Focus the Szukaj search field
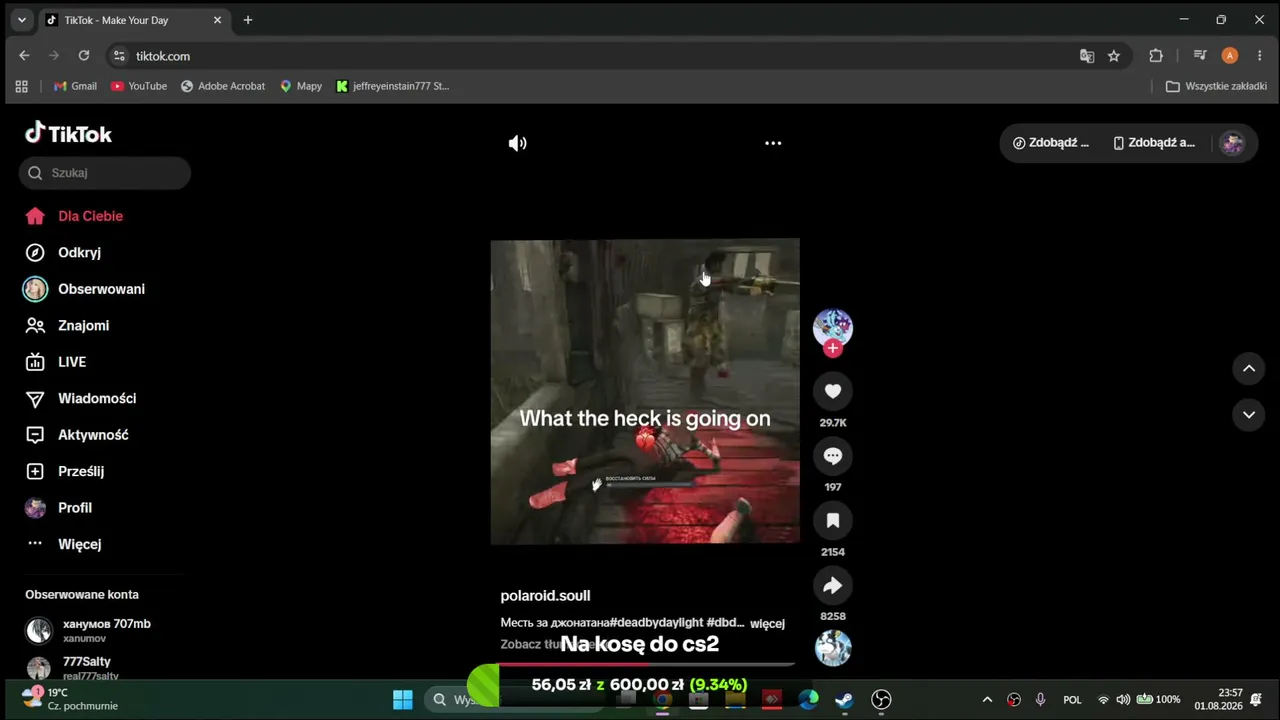The image size is (1280, 720). (x=105, y=173)
